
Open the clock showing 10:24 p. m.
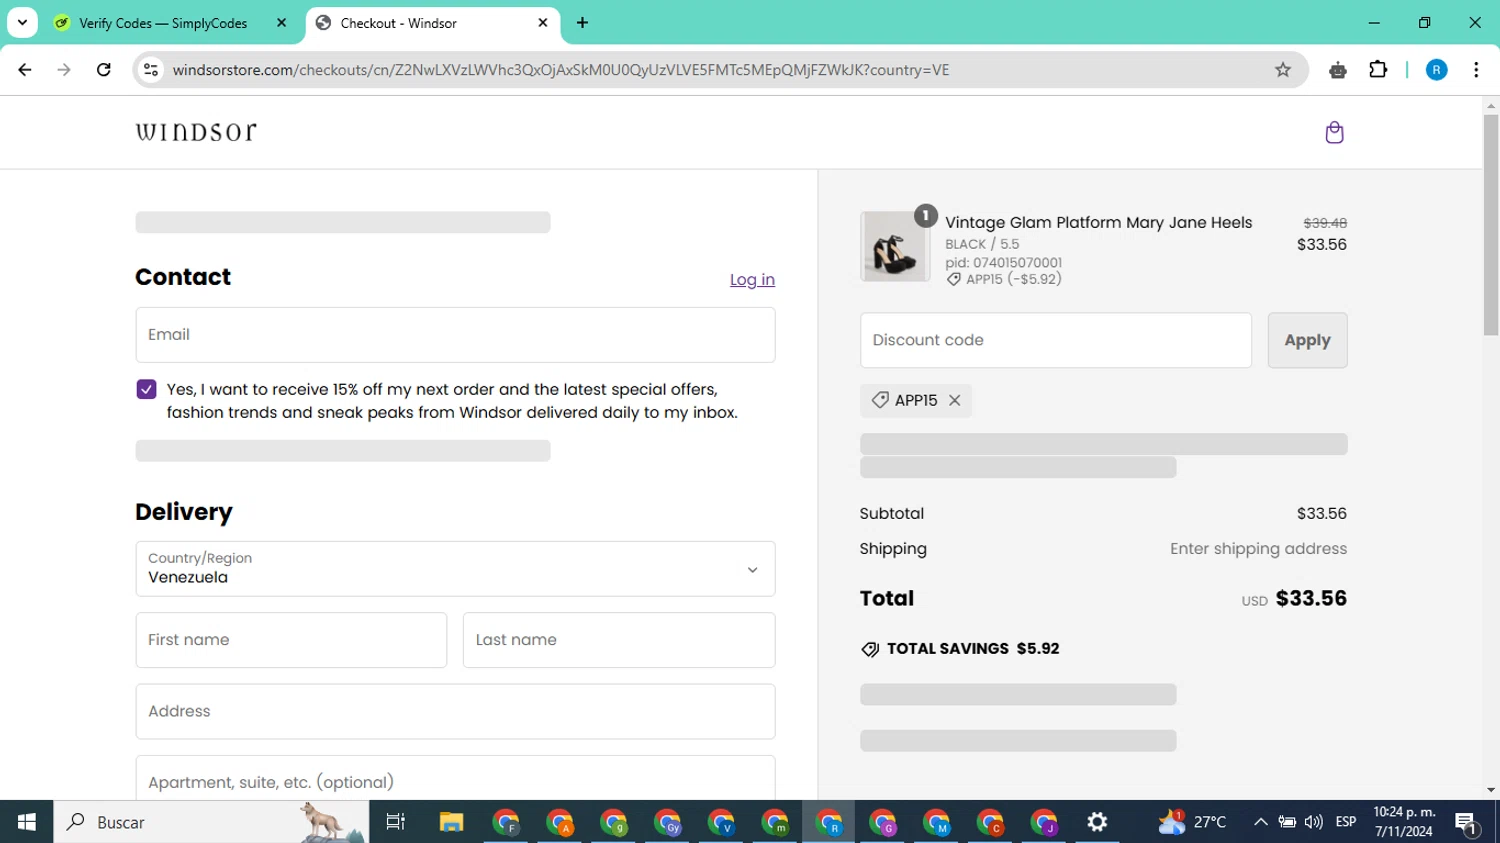coord(1404,822)
